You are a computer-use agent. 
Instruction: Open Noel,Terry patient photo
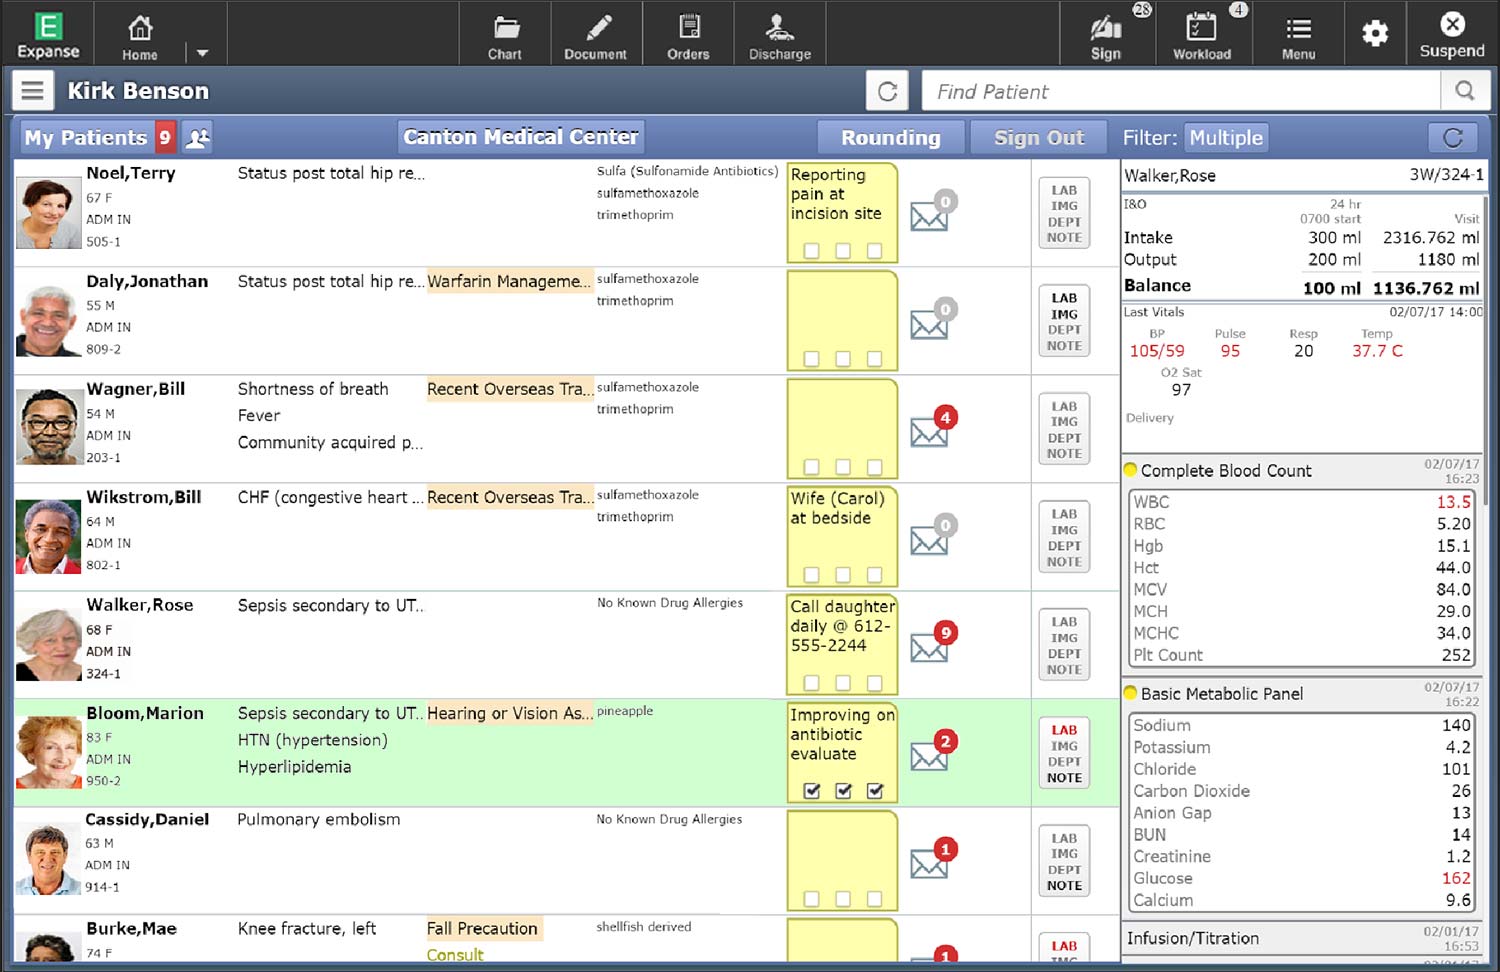[x=49, y=213]
